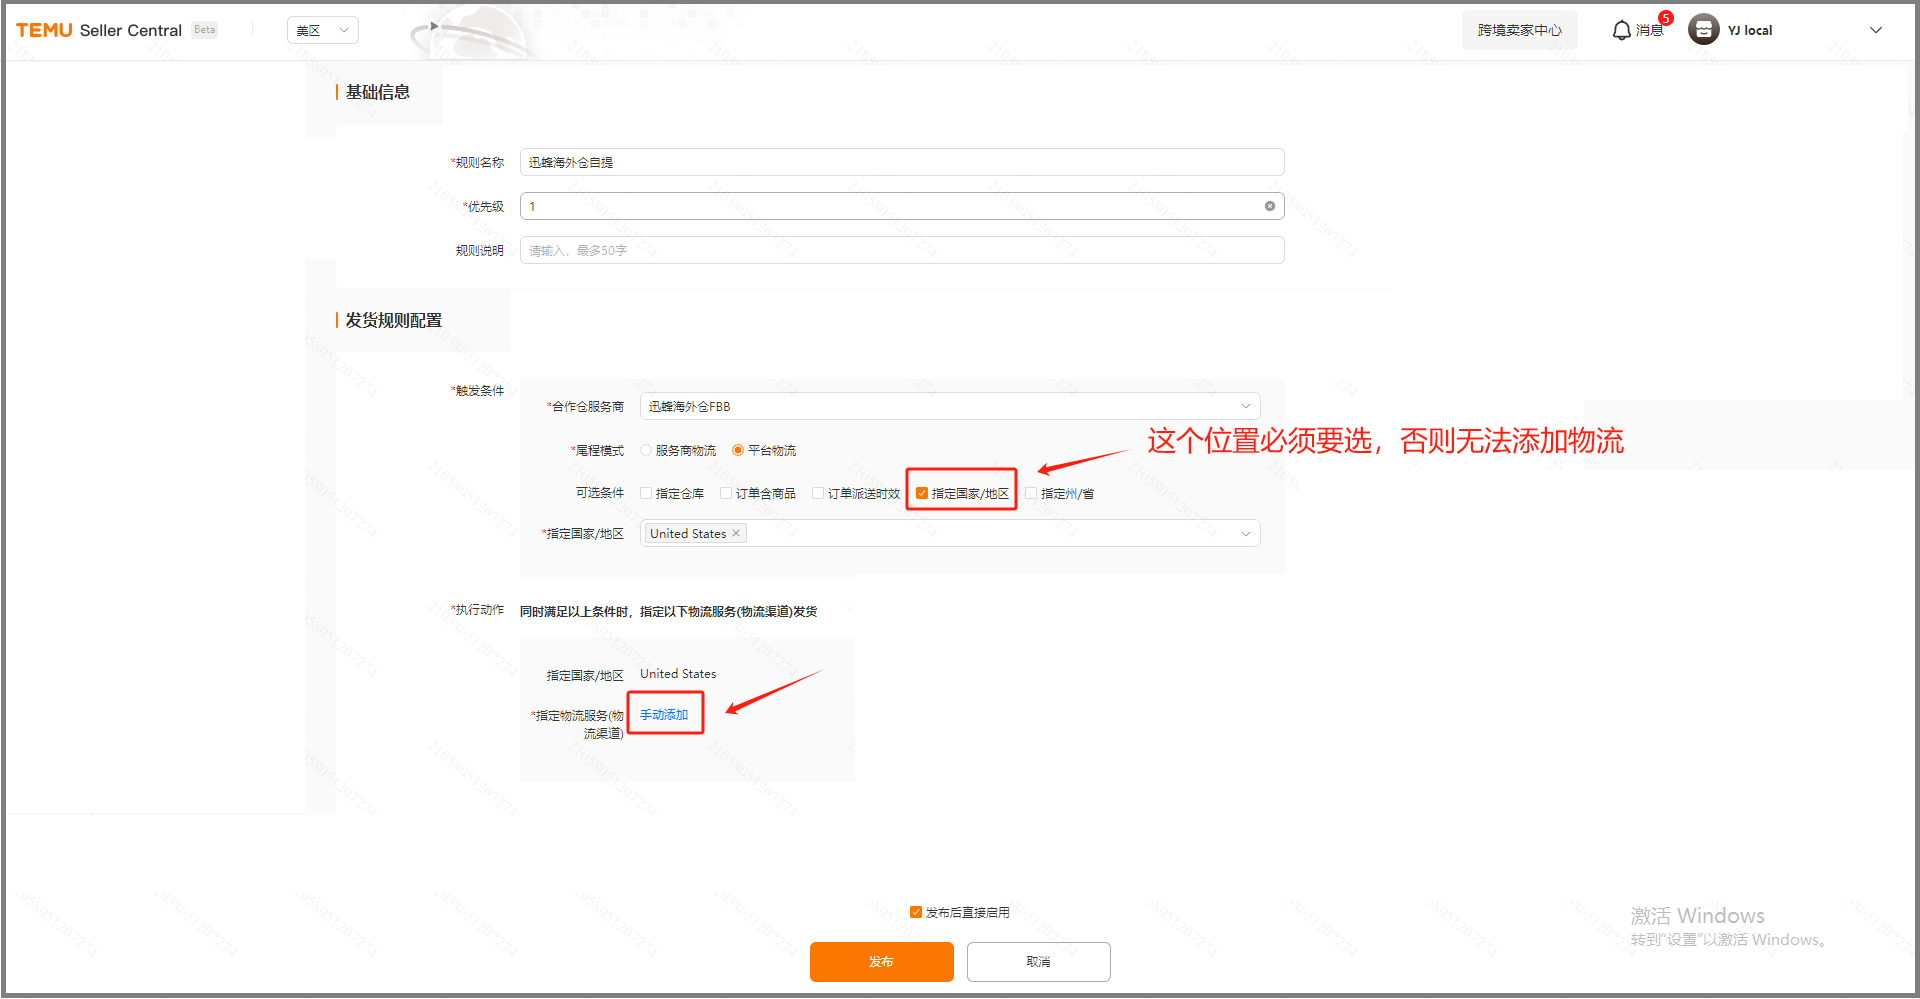Click the 手动添加 link
Image resolution: width=1920 pixels, height=999 pixels.
pos(664,714)
